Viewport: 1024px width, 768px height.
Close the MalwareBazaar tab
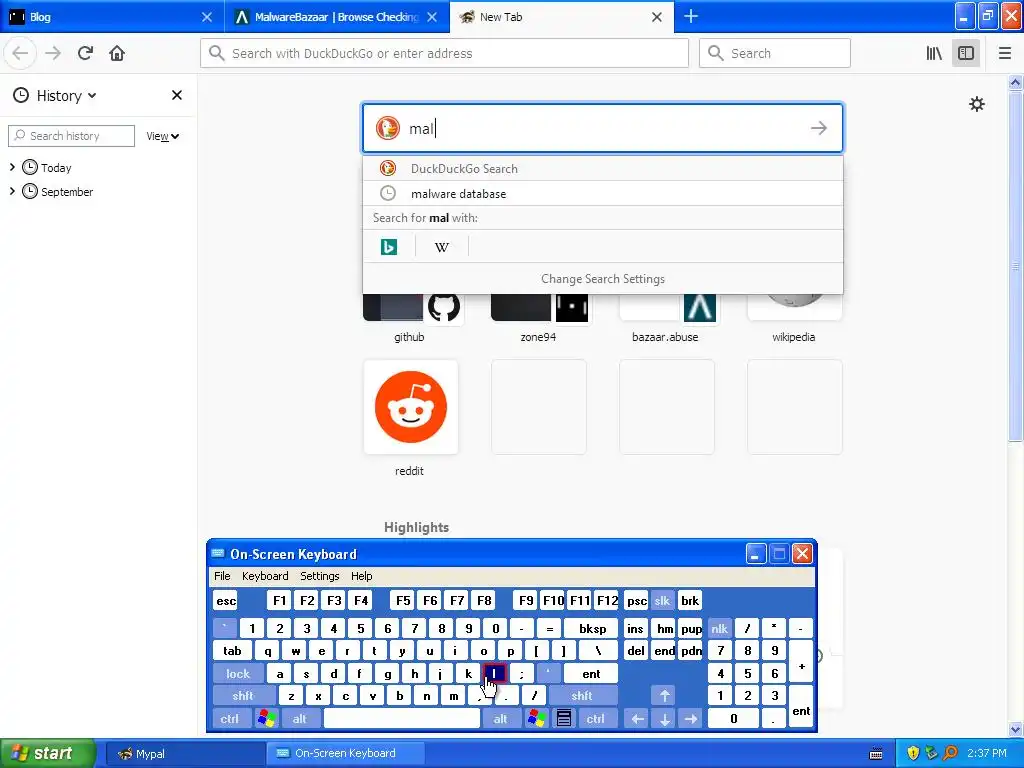tap(432, 17)
